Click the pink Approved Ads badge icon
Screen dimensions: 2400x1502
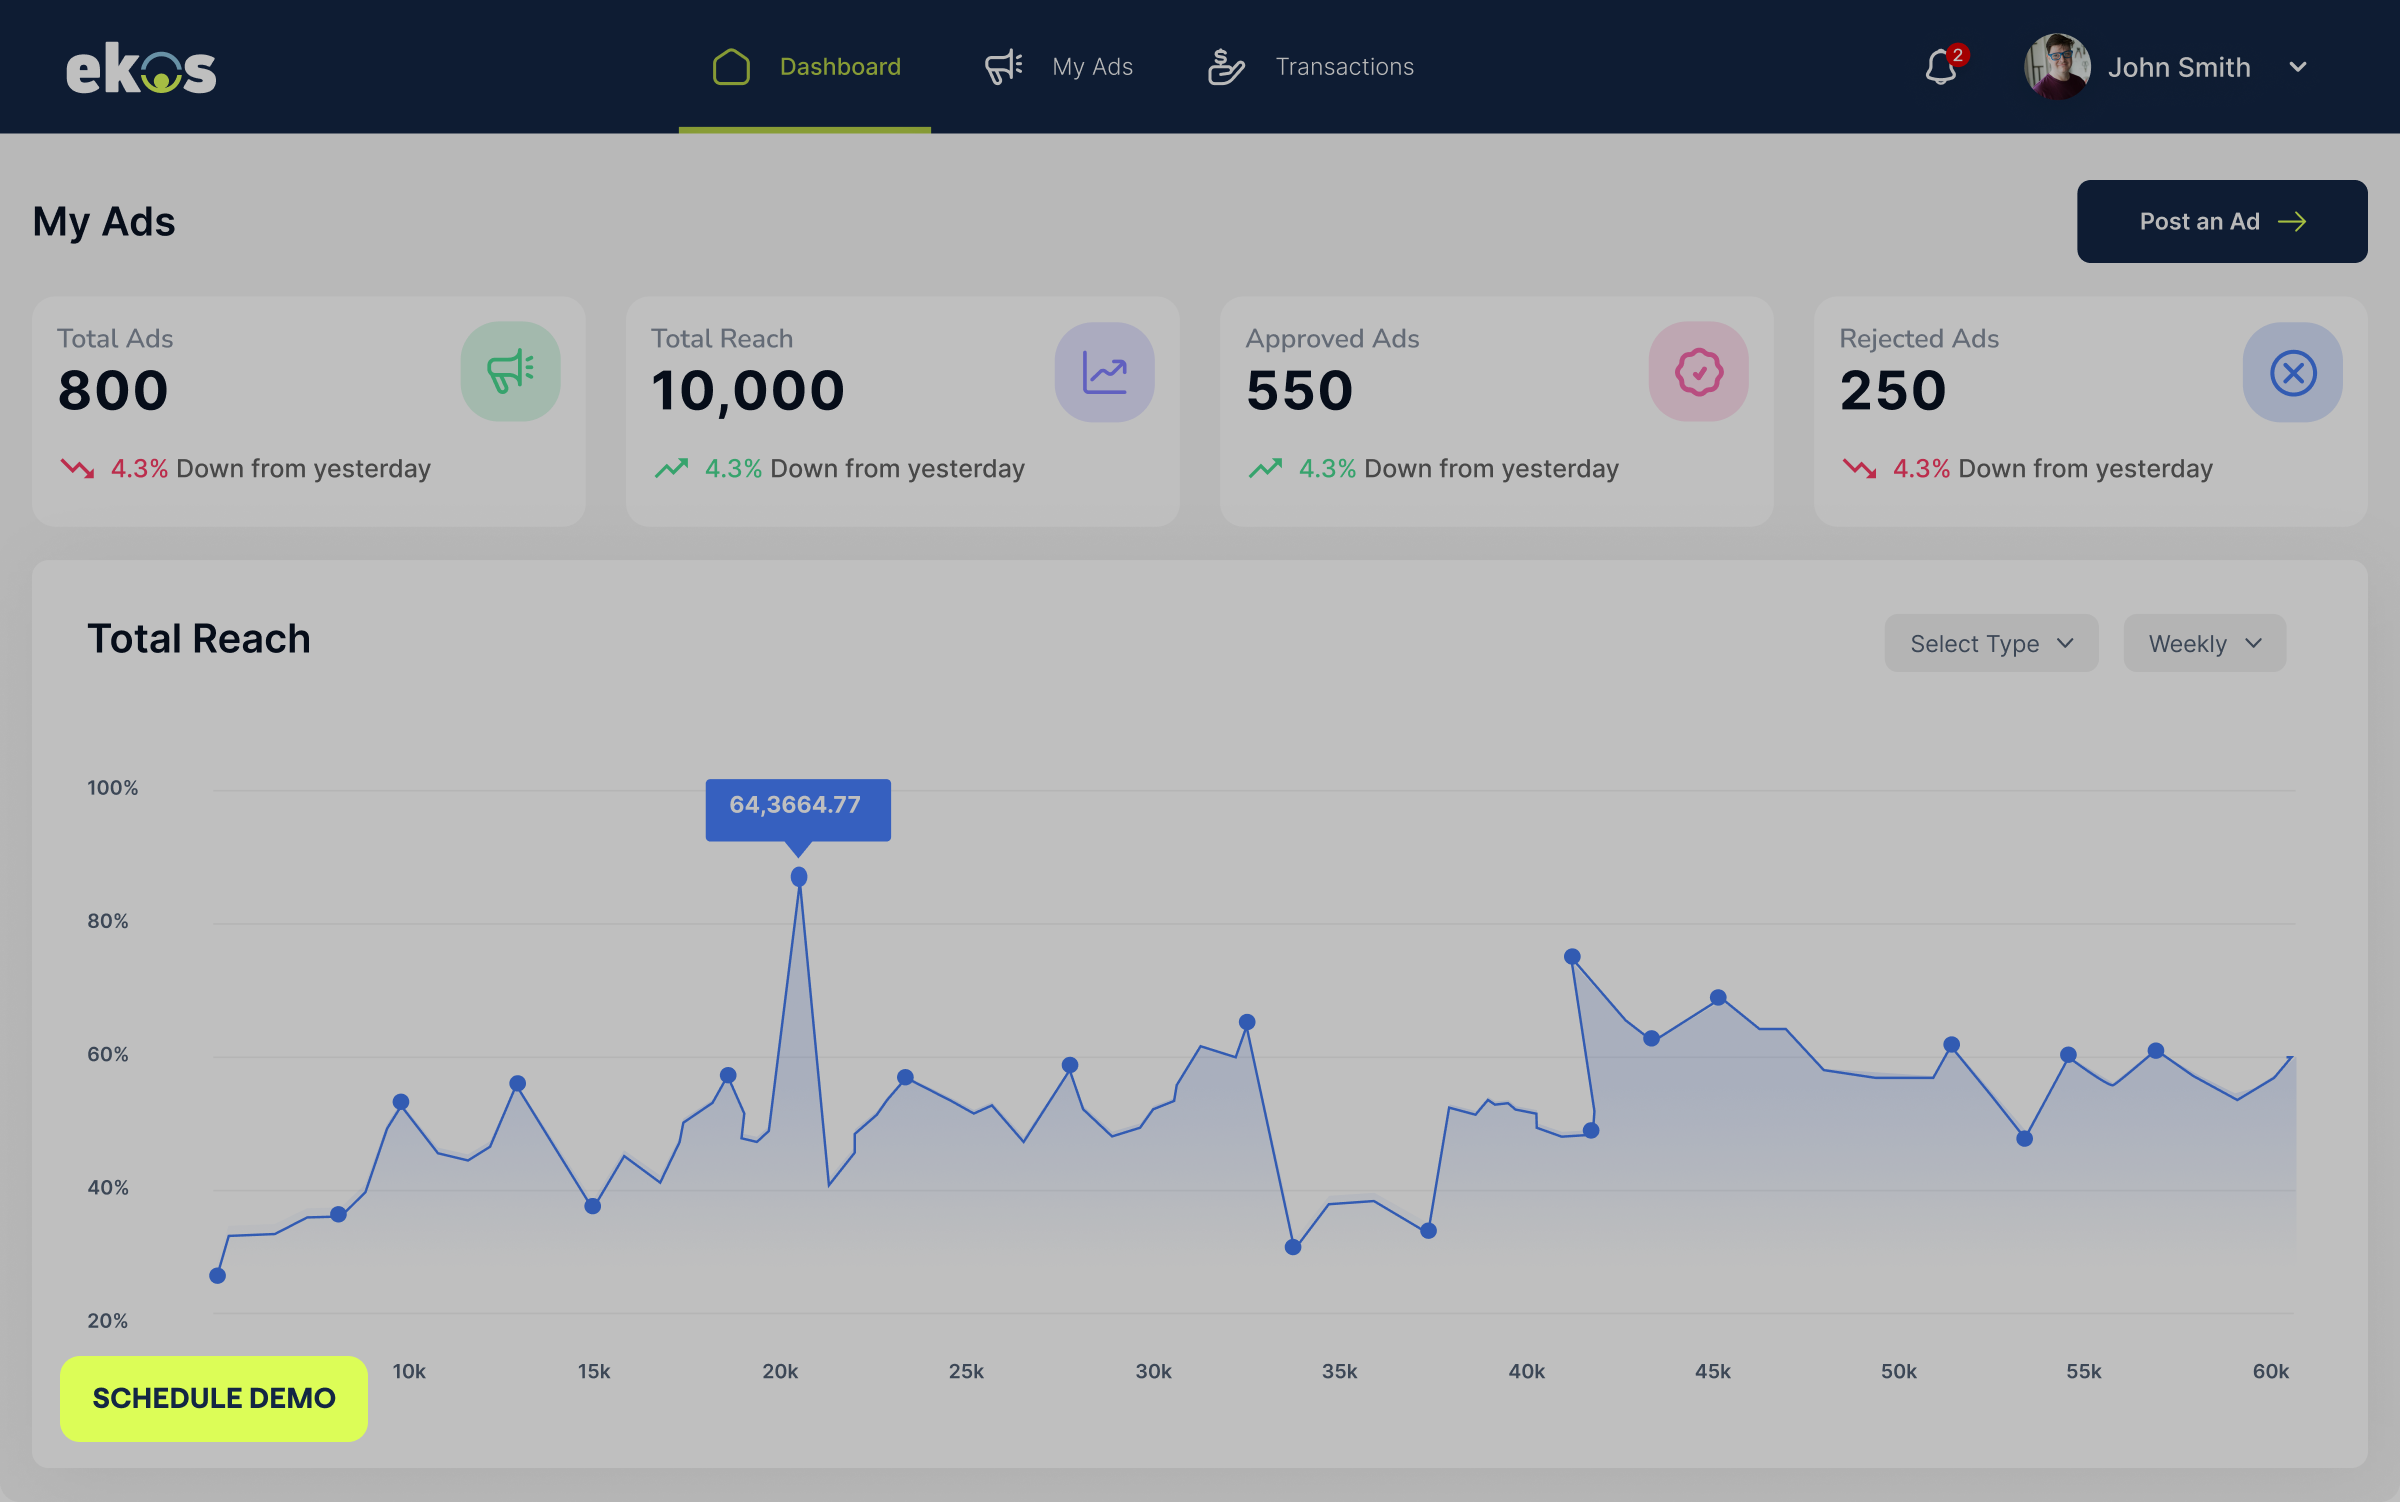pyautogui.click(x=1698, y=372)
